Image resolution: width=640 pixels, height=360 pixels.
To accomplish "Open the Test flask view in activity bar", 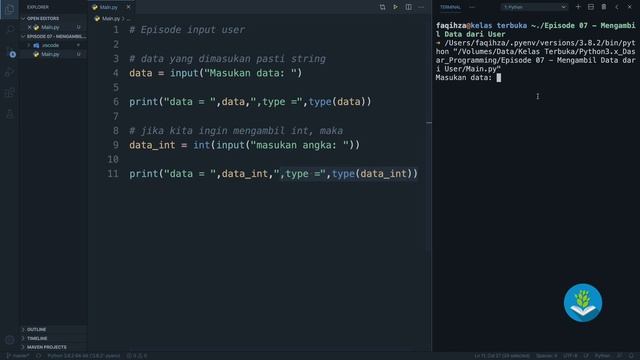I will (10, 114).
